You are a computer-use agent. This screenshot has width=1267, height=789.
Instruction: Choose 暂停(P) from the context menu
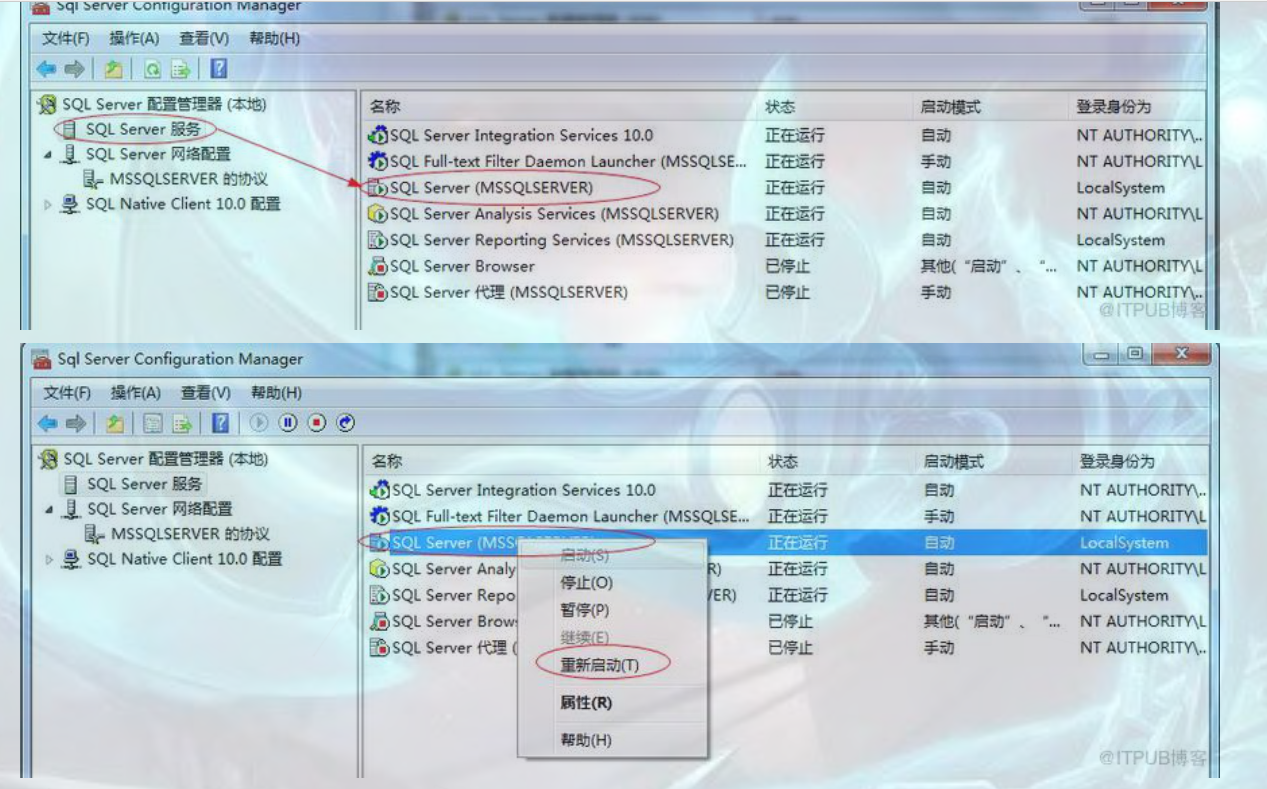click(612, 610)
